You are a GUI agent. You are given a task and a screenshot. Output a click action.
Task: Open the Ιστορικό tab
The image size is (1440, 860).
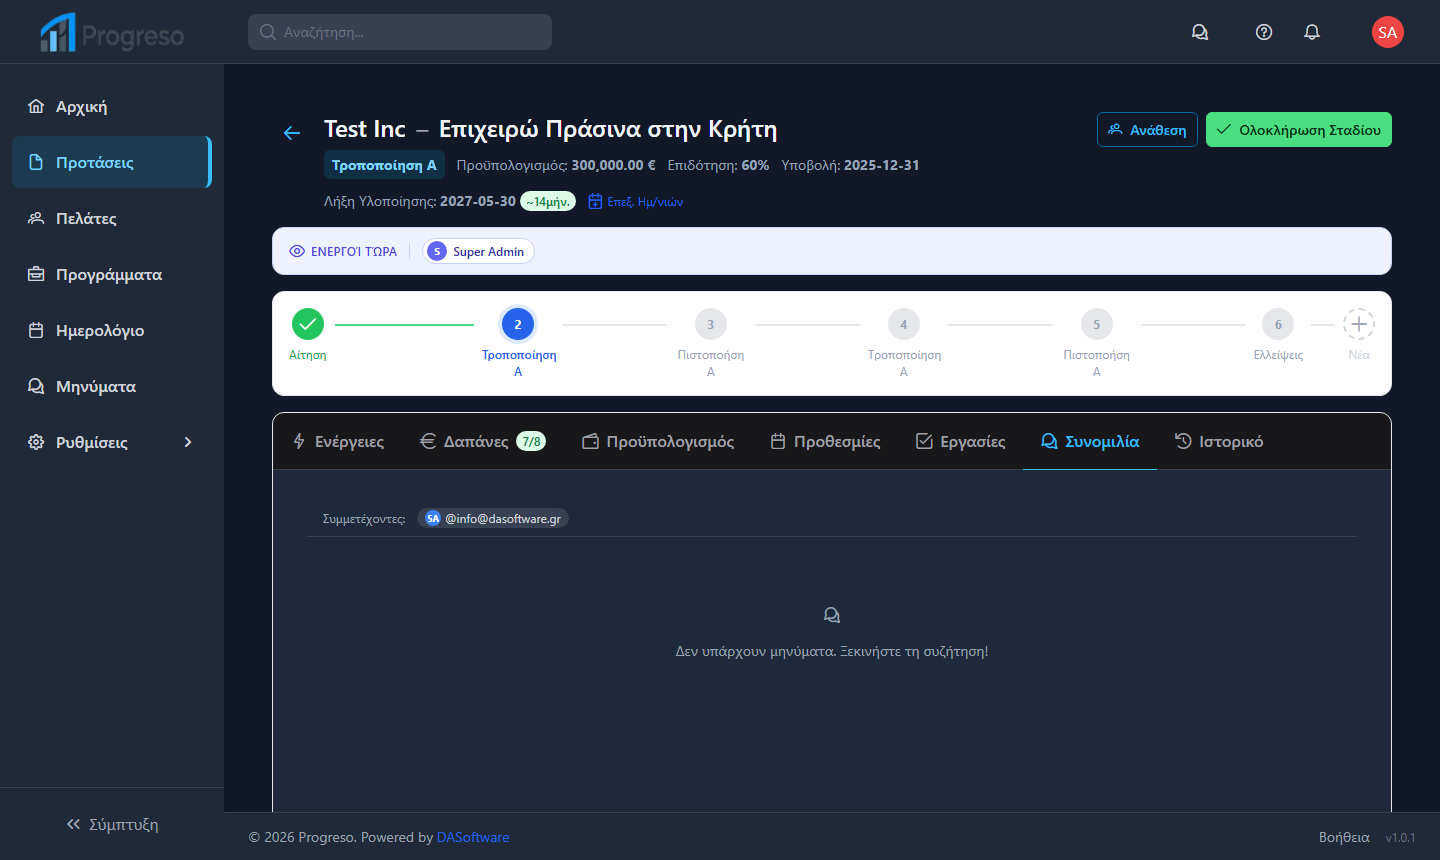pyautogui.click(x=1219, y=441)
